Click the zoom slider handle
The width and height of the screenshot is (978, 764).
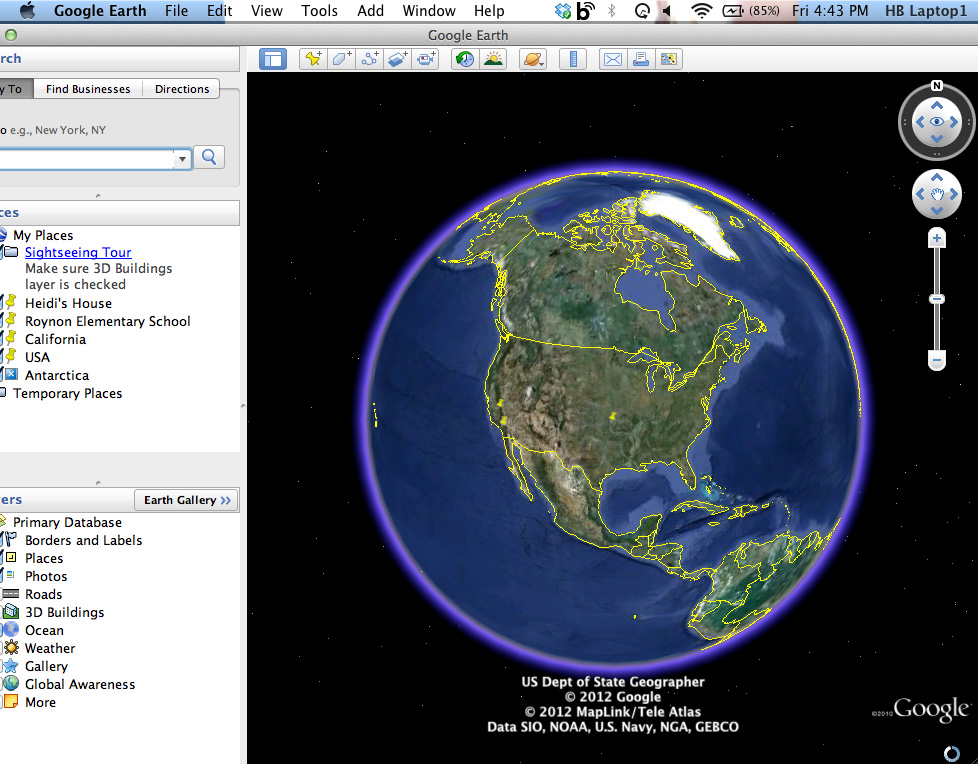click(937, 299)
